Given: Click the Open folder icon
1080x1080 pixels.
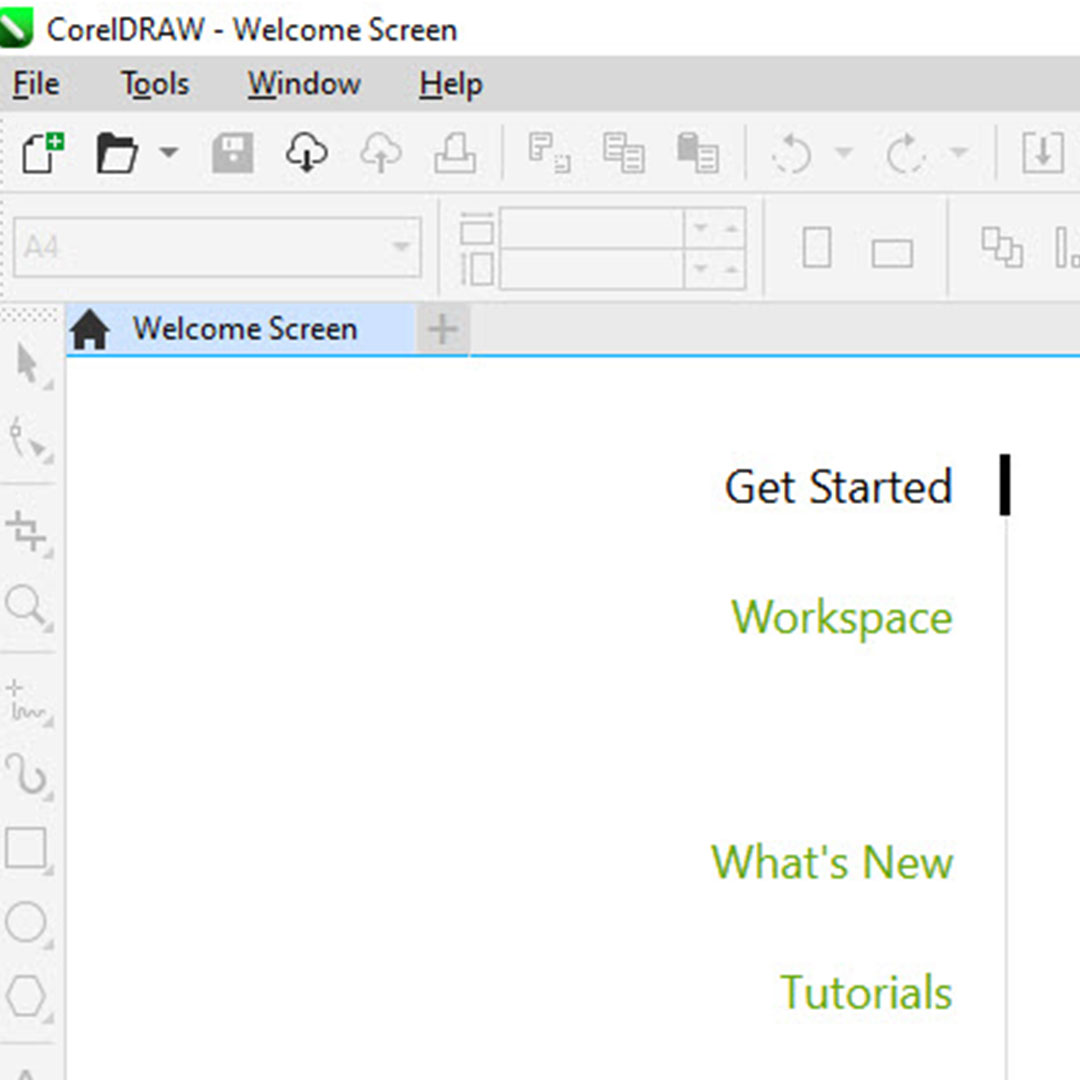Looking at the screenshot, I should [117, 154].
